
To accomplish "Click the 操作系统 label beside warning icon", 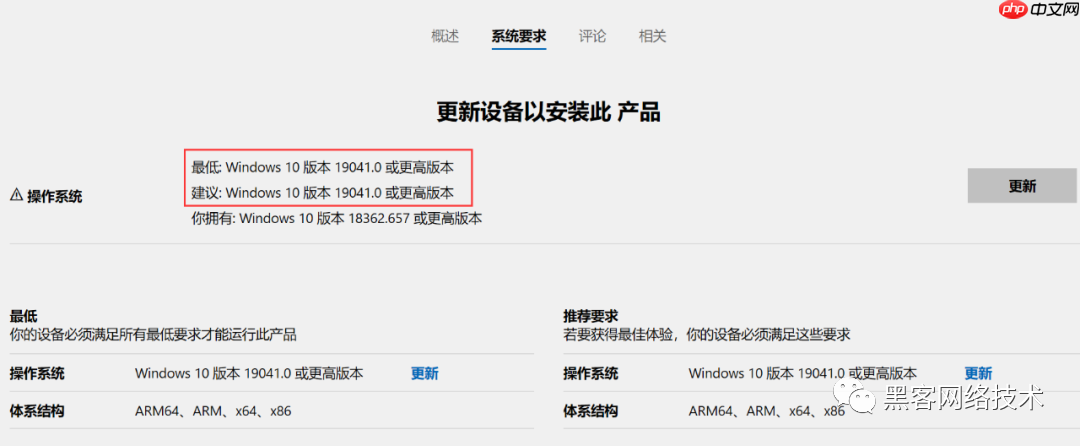I will click(54, 196).
